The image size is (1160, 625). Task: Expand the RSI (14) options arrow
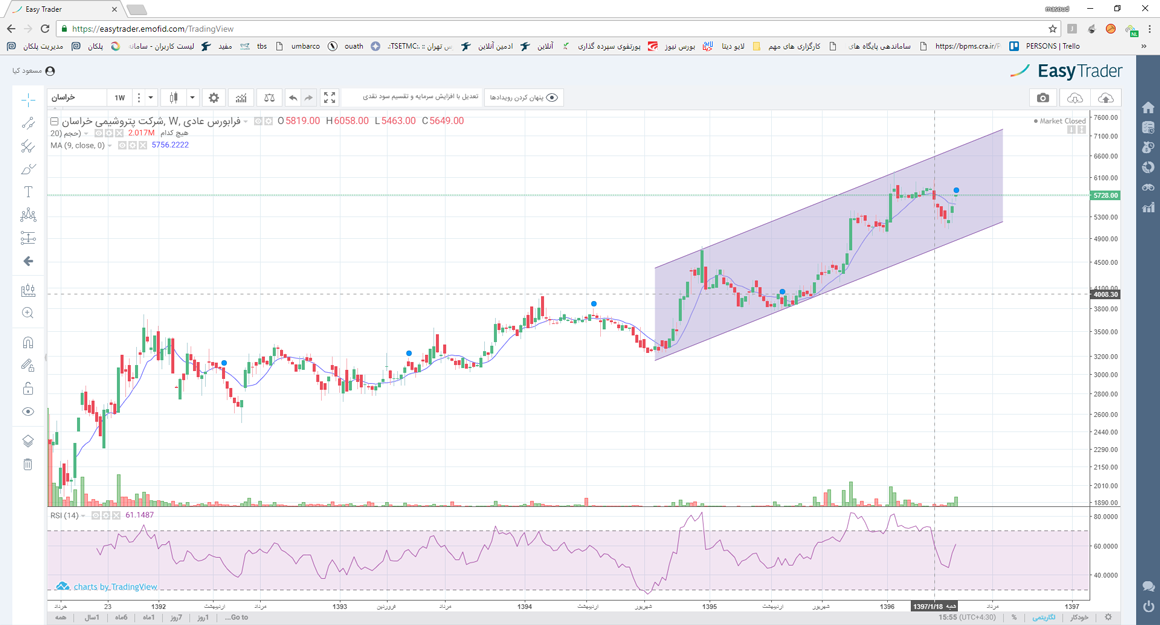[83, 516]
